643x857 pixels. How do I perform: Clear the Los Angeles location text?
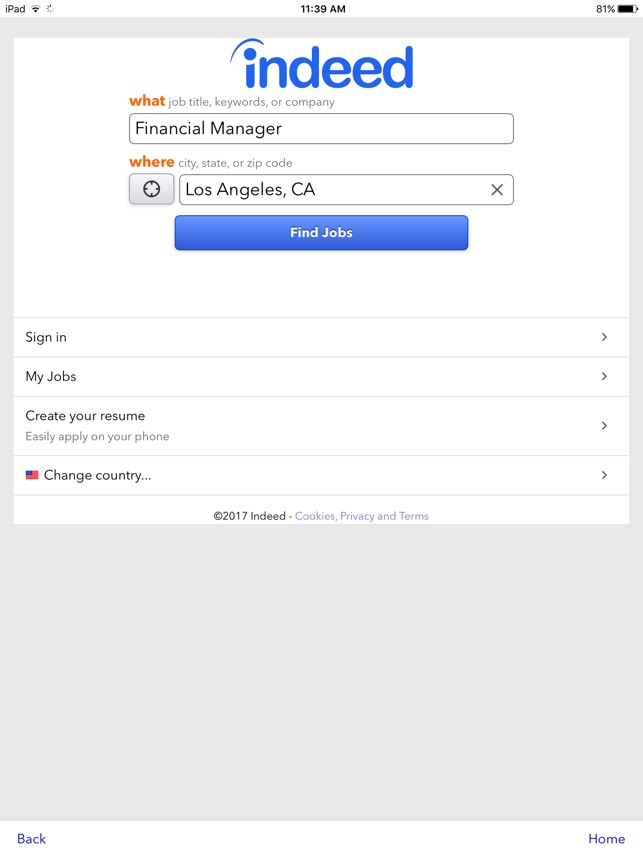pos(497,190)
